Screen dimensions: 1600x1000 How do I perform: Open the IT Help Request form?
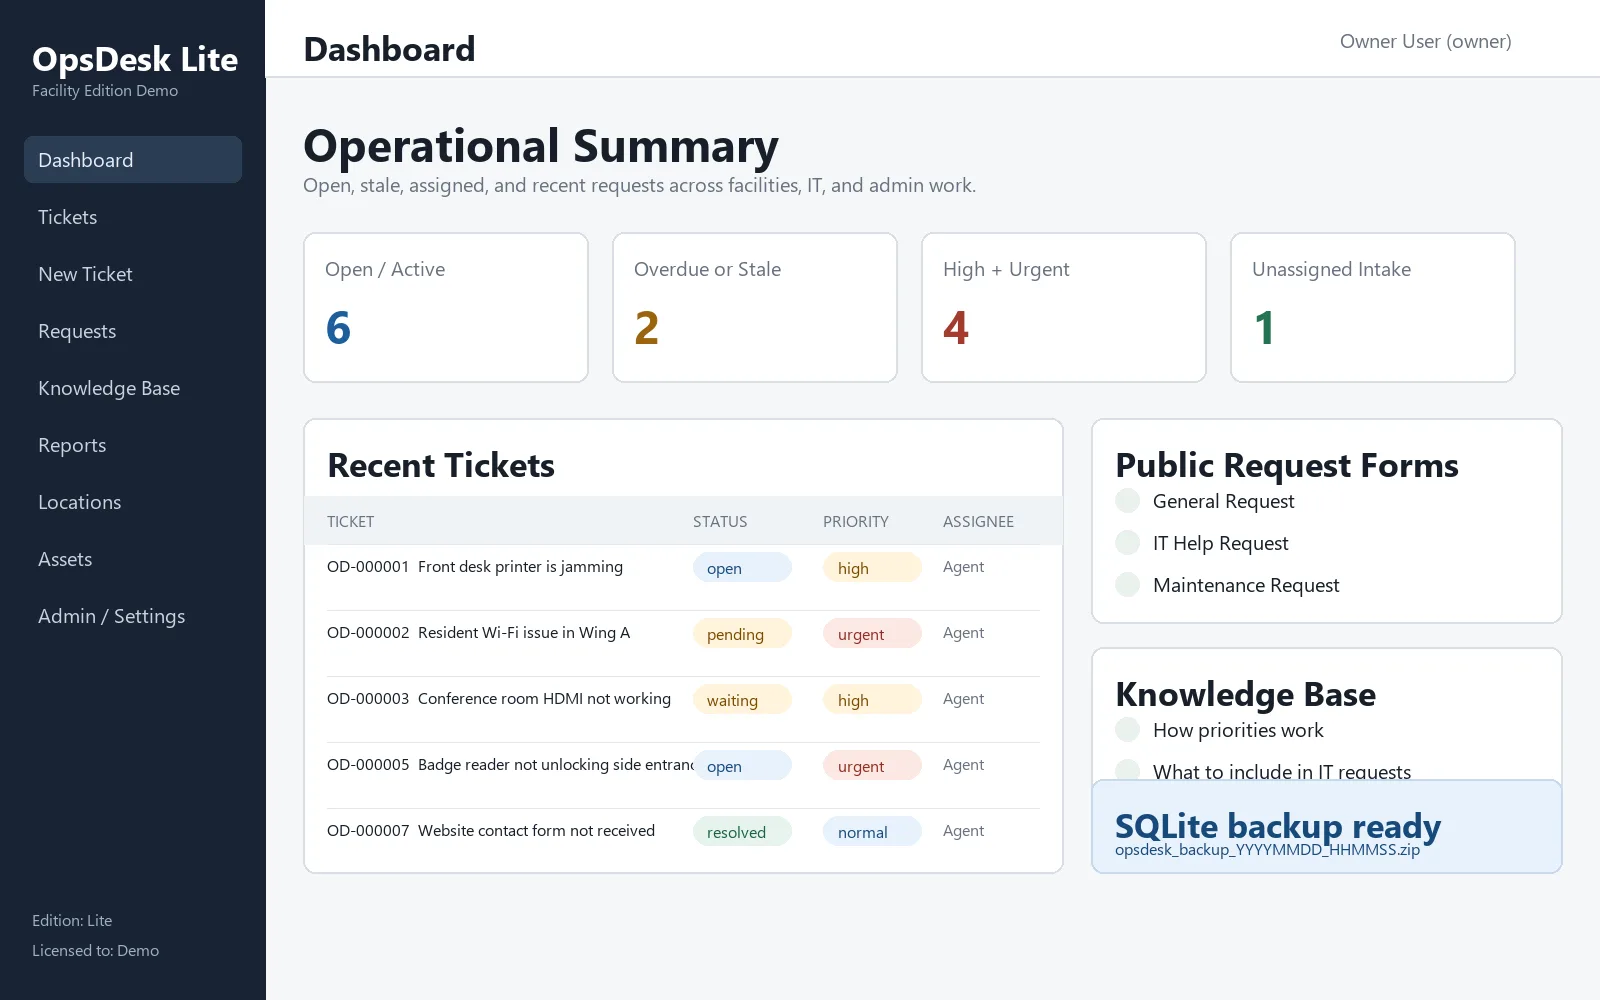(x=1220, y=543)
